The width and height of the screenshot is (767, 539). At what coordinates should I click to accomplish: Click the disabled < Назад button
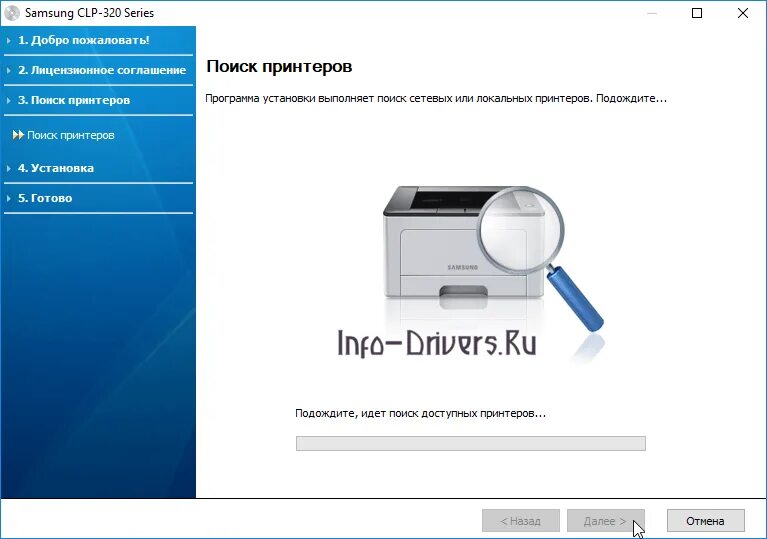pos(520,521)
